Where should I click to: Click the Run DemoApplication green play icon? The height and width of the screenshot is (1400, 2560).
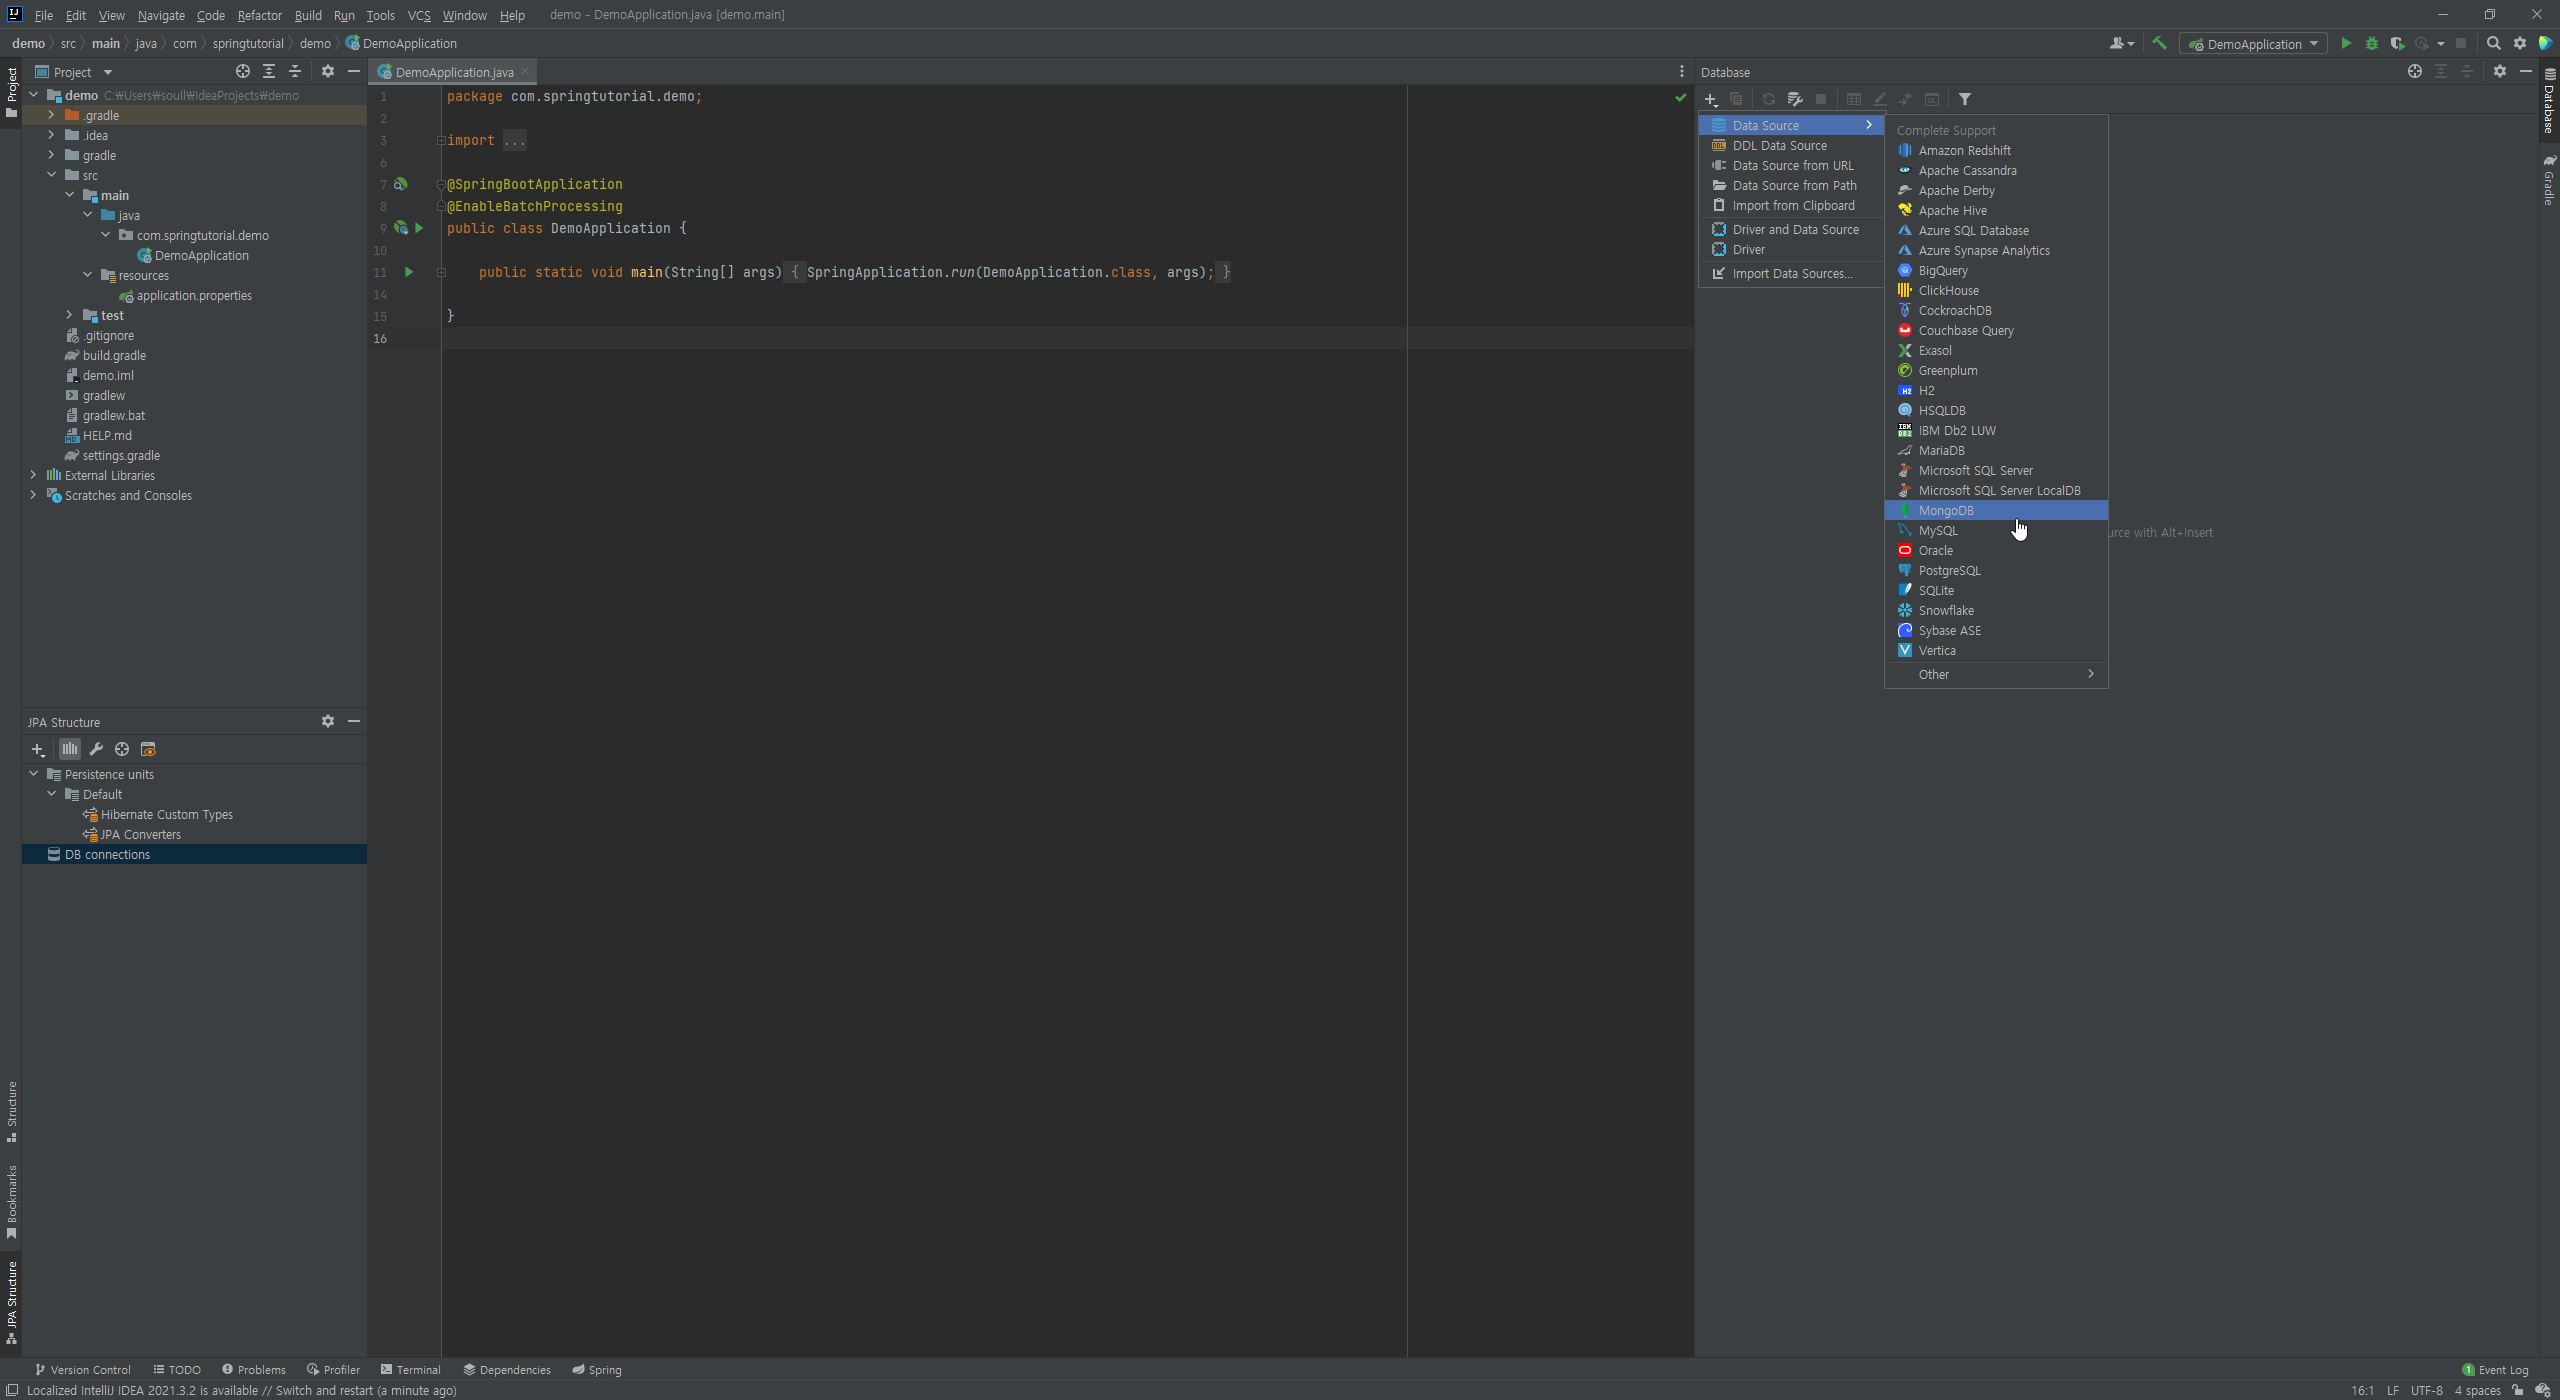tap(2345, 43)
